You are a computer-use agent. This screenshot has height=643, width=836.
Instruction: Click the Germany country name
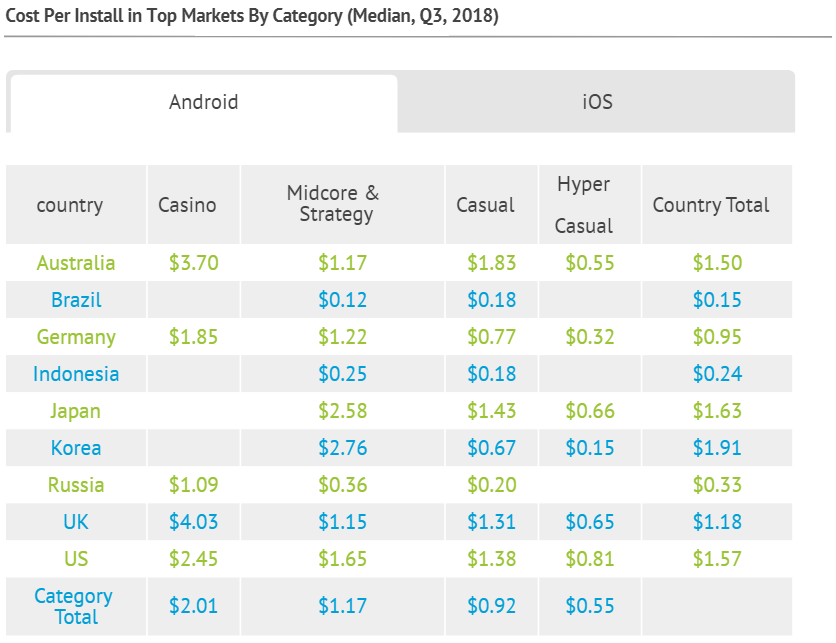(x=76, y=337)
